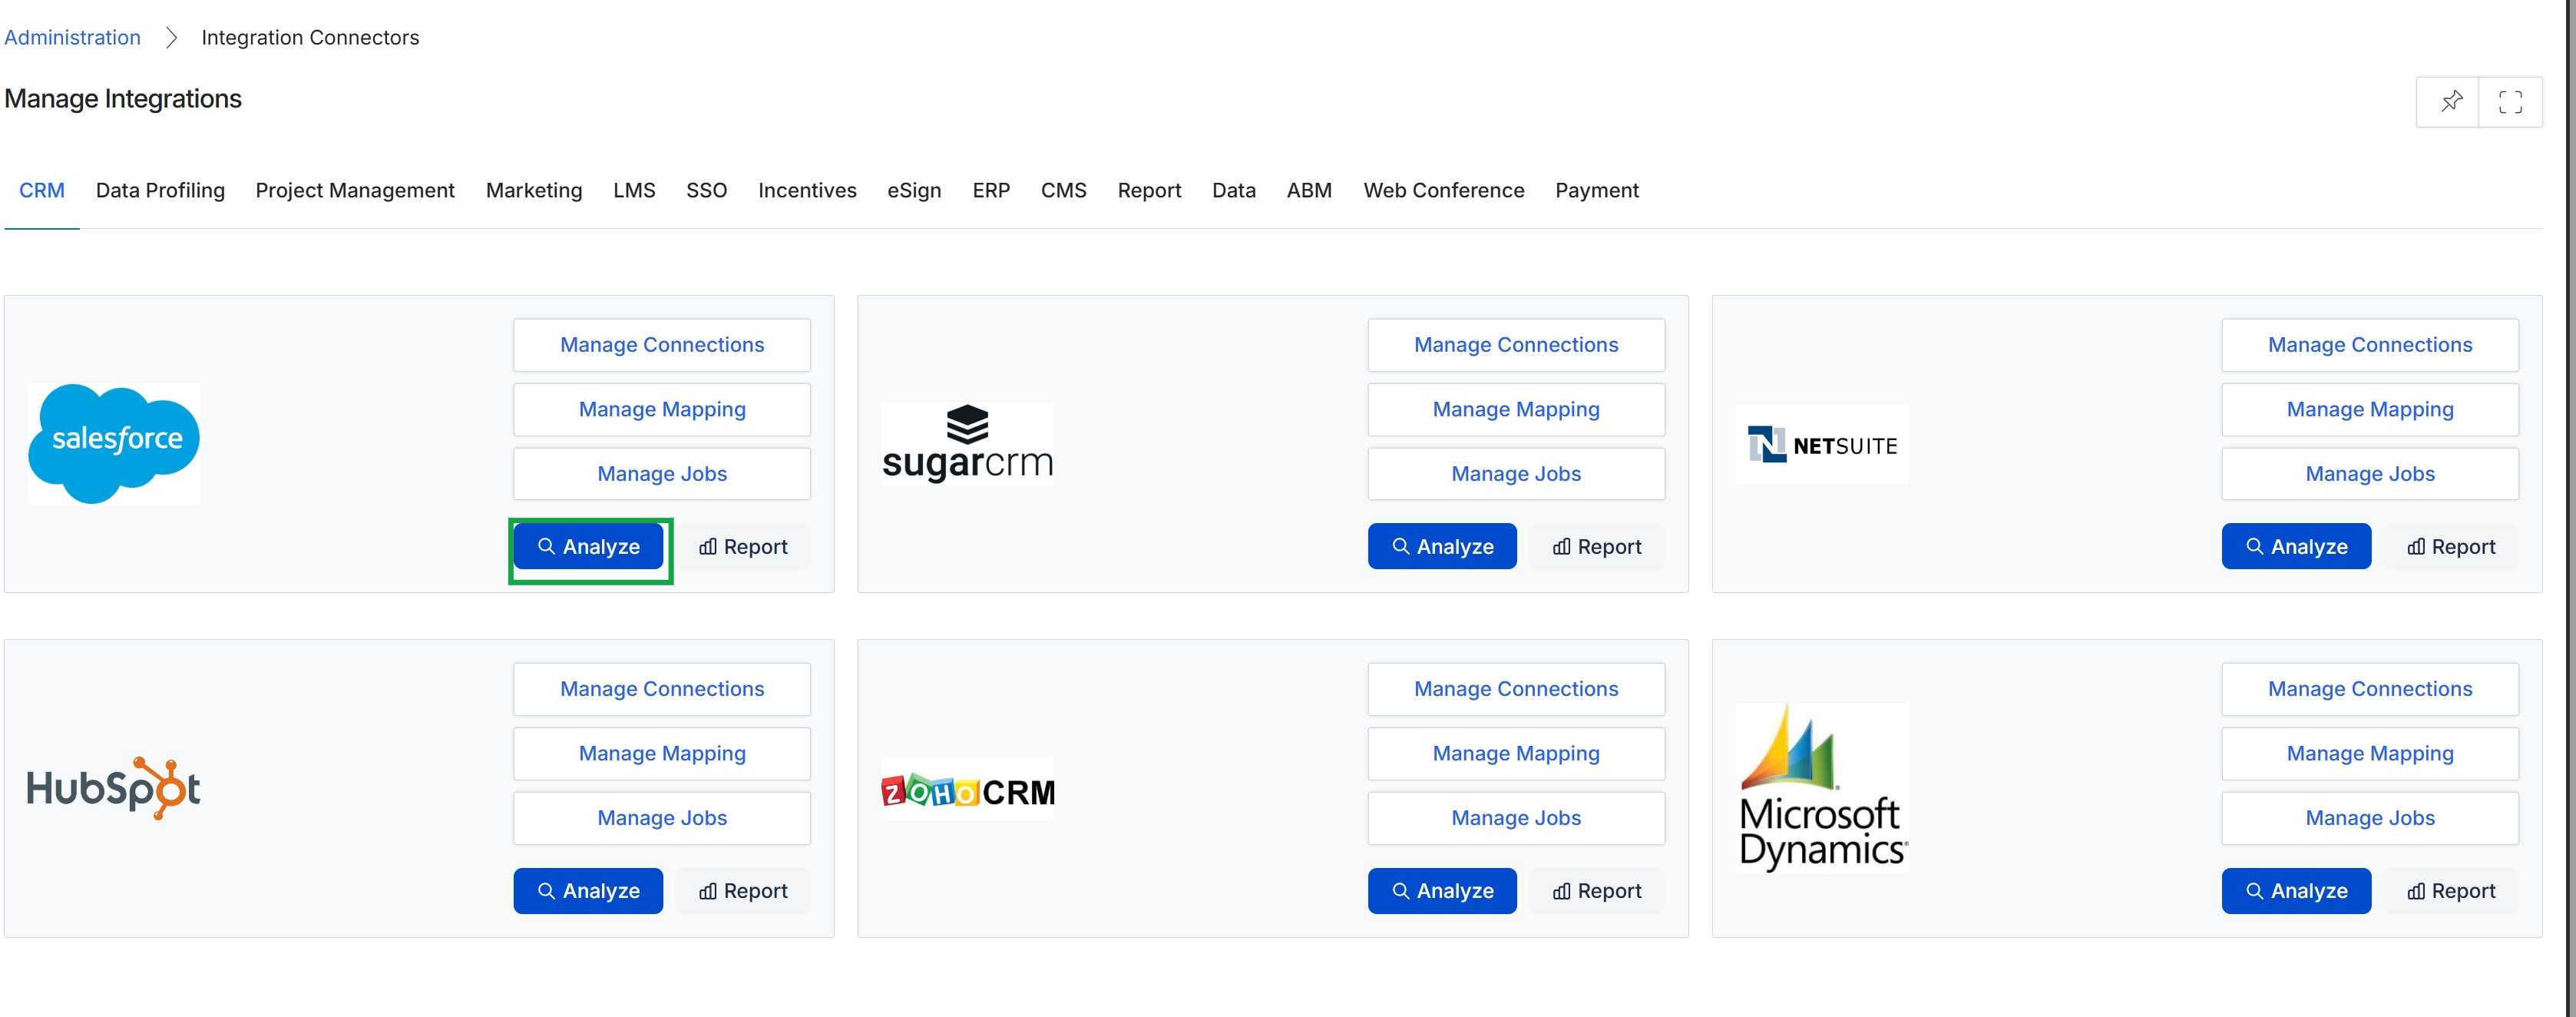The width and height of the screenshot is (2576, 1017).
Task: Click the Microsoft Dynamics logo
Action: point(1822,788)
